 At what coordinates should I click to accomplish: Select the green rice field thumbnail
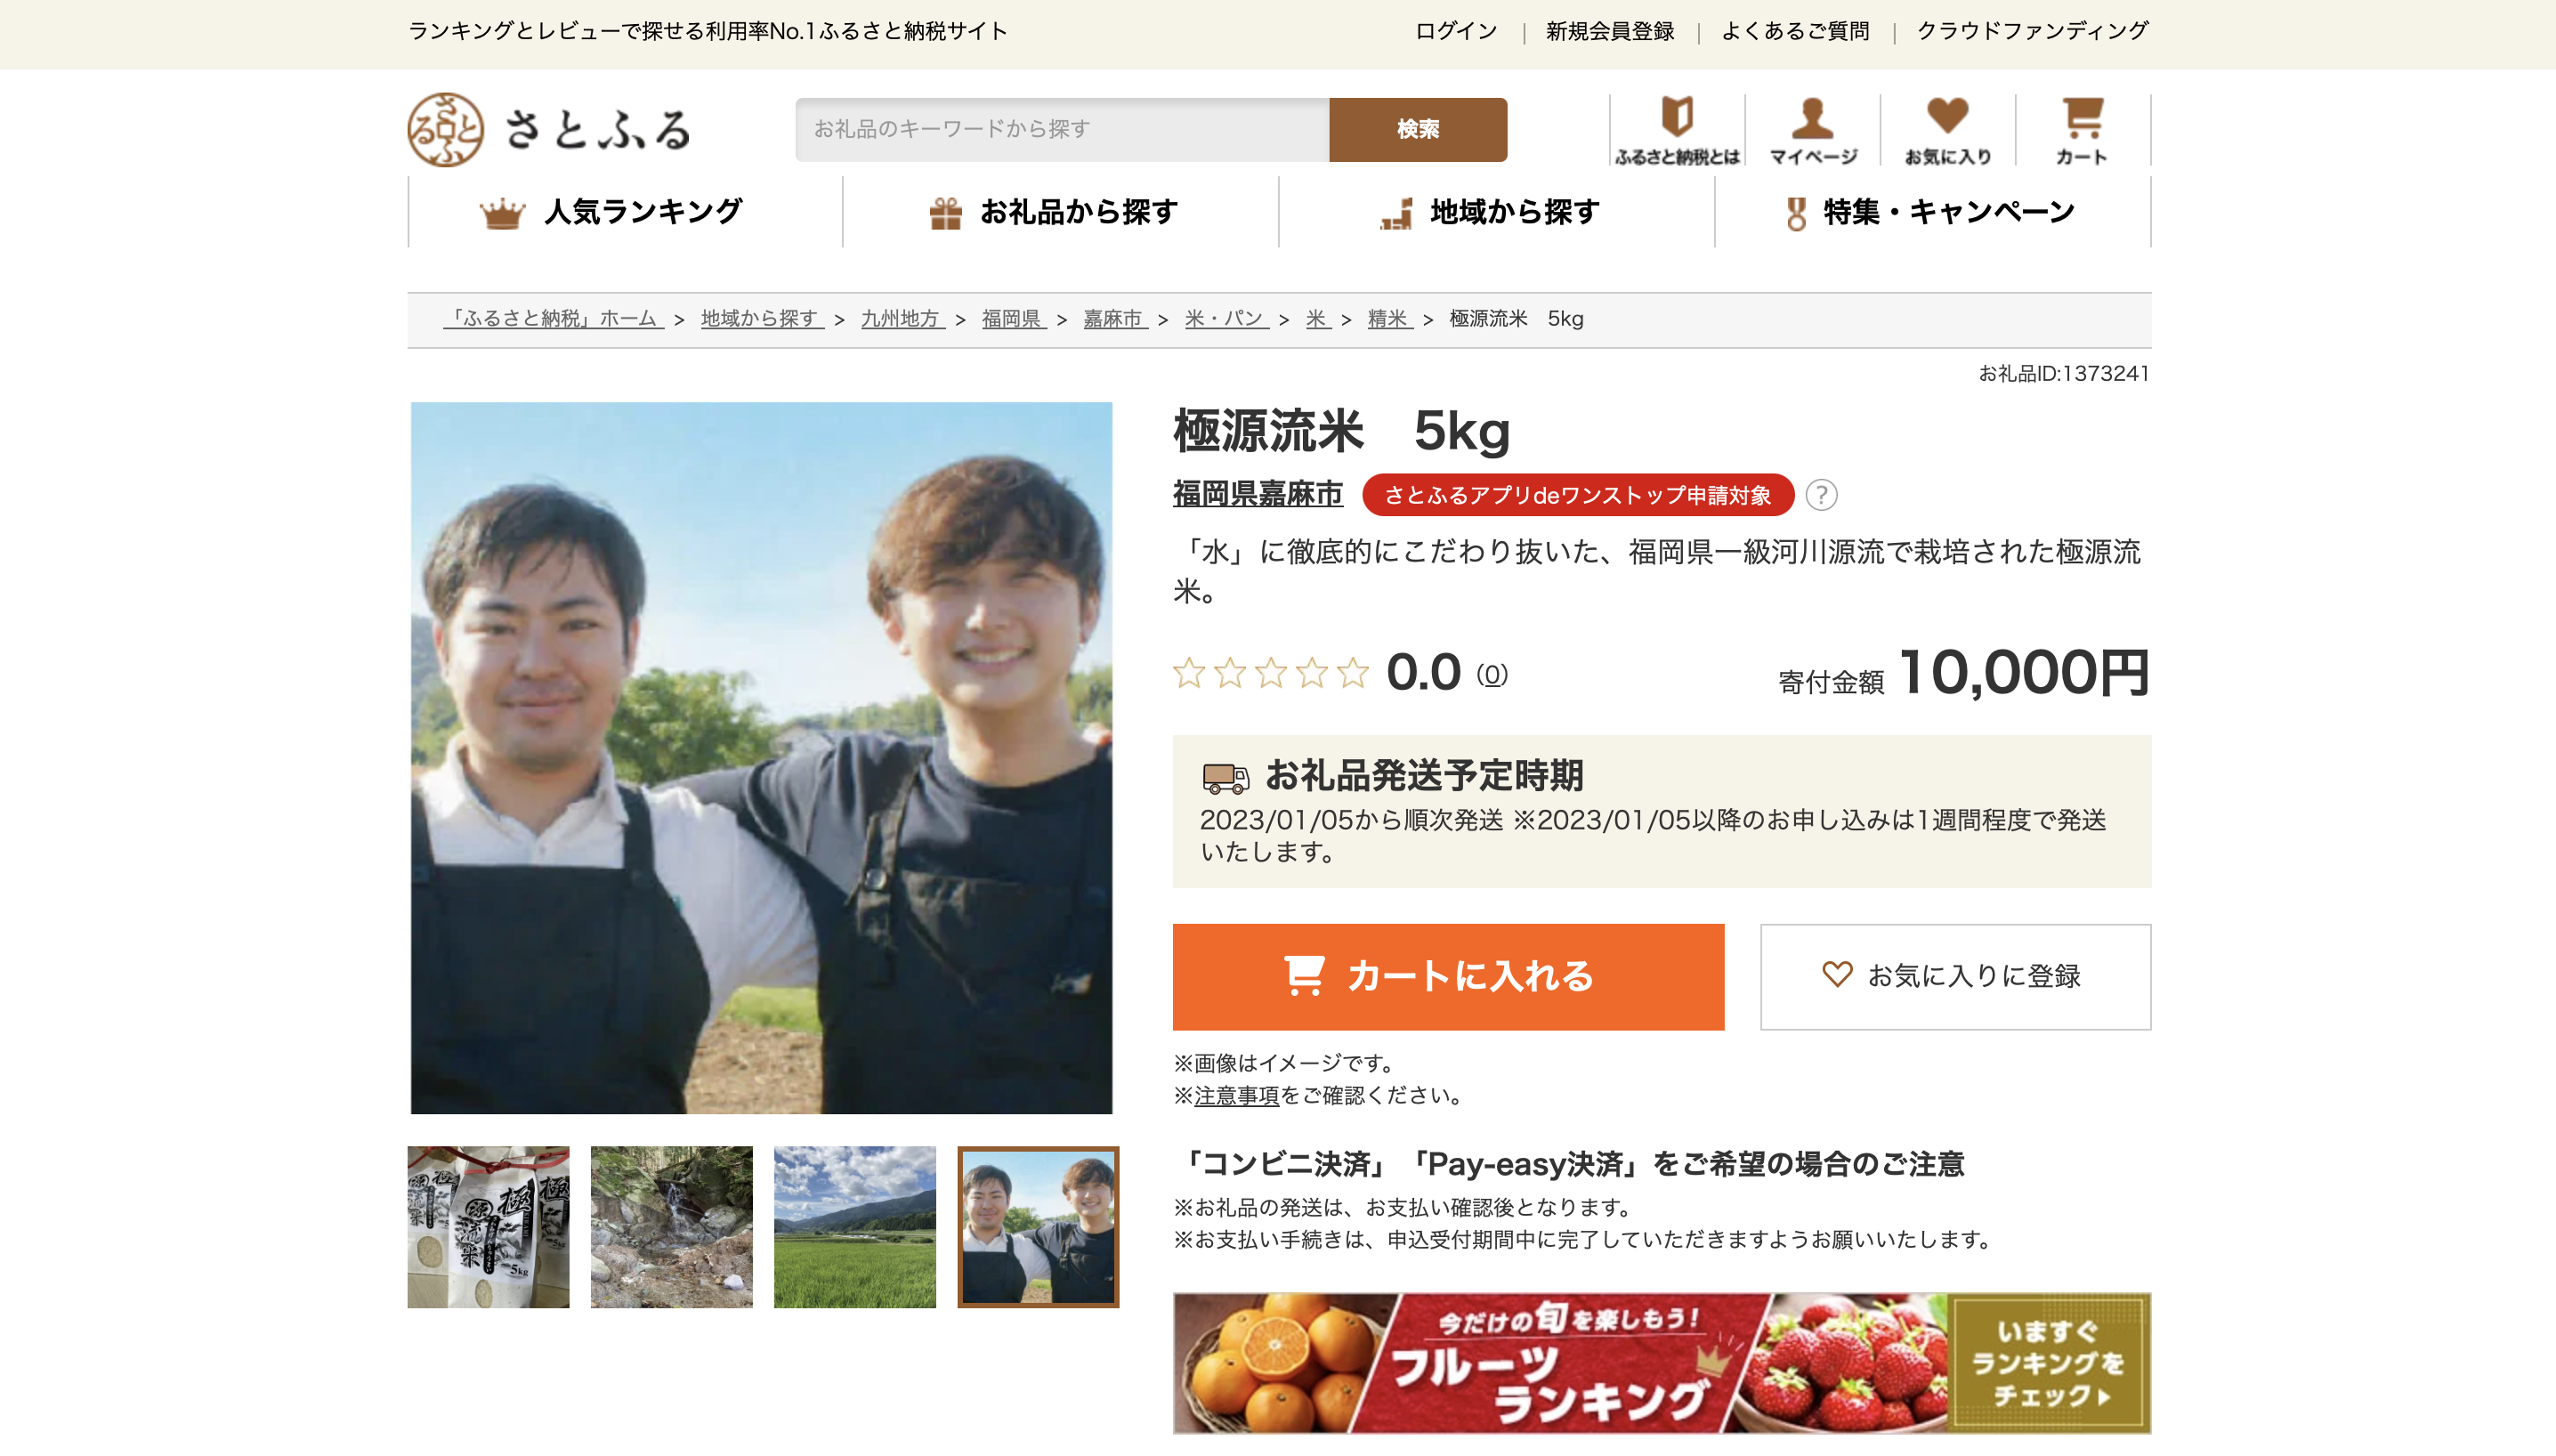point(854,1227)
